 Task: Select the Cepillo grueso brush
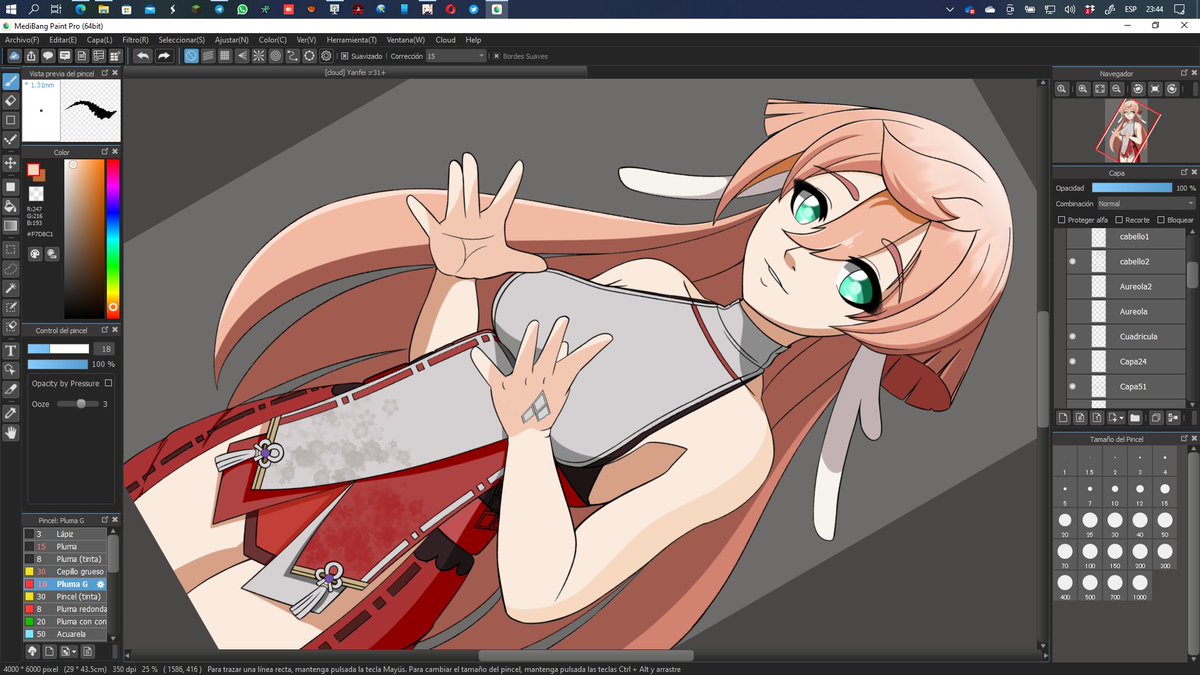[65, 571]
